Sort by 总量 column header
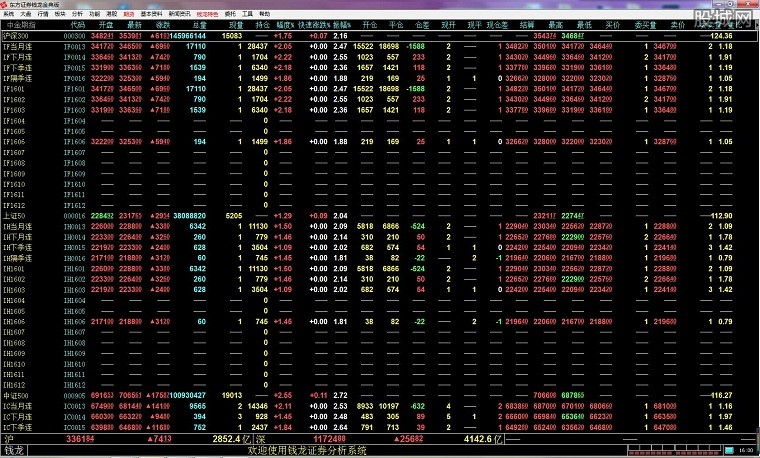760x458 pixels. point(200,24)
